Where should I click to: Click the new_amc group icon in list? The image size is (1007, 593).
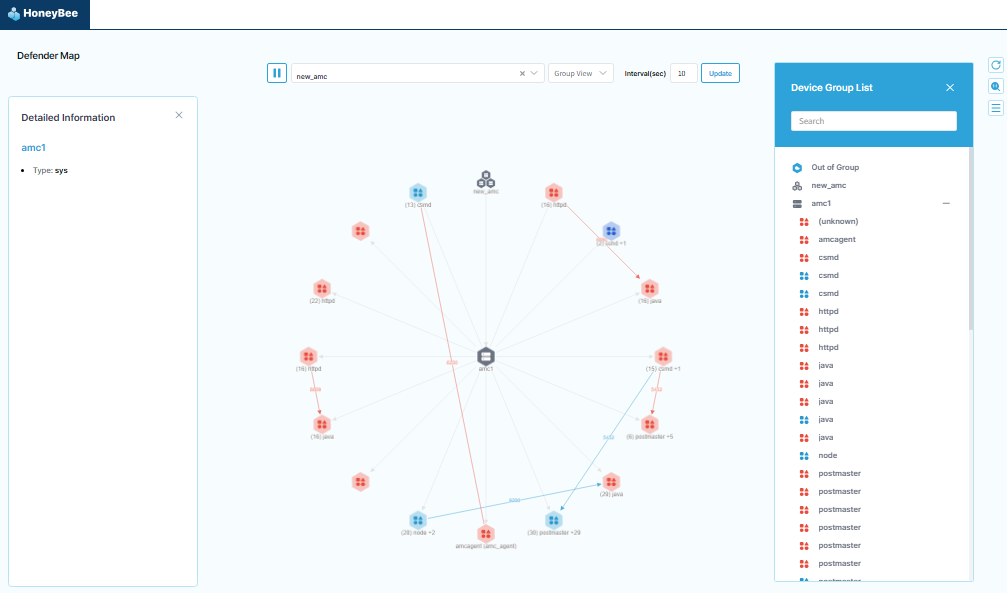(797, 186)
